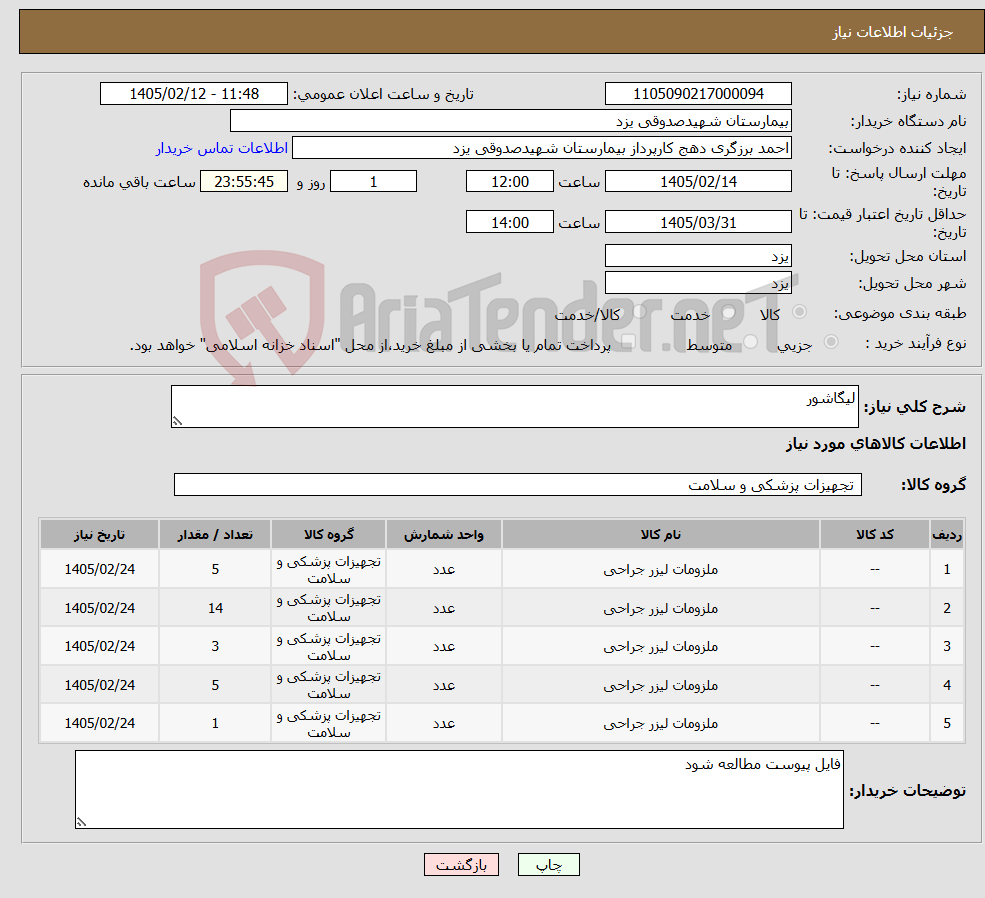Click the چاپ (print) button

pos(548,865)
